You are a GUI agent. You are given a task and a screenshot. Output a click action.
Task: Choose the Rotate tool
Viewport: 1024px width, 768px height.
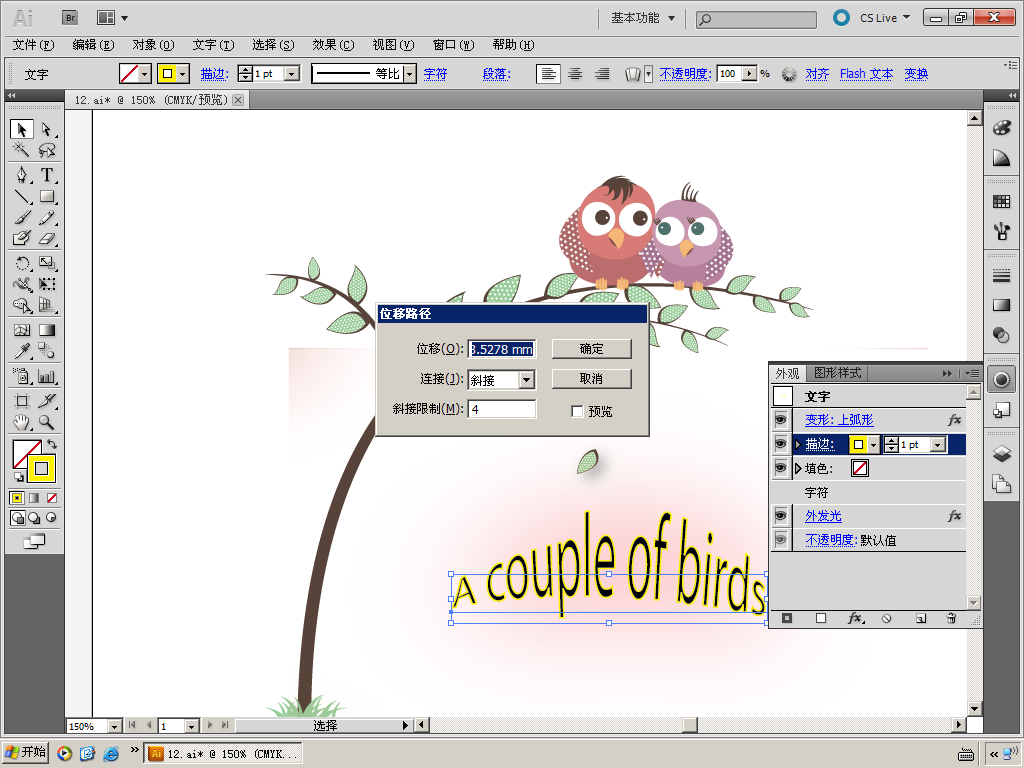(22, 263)
